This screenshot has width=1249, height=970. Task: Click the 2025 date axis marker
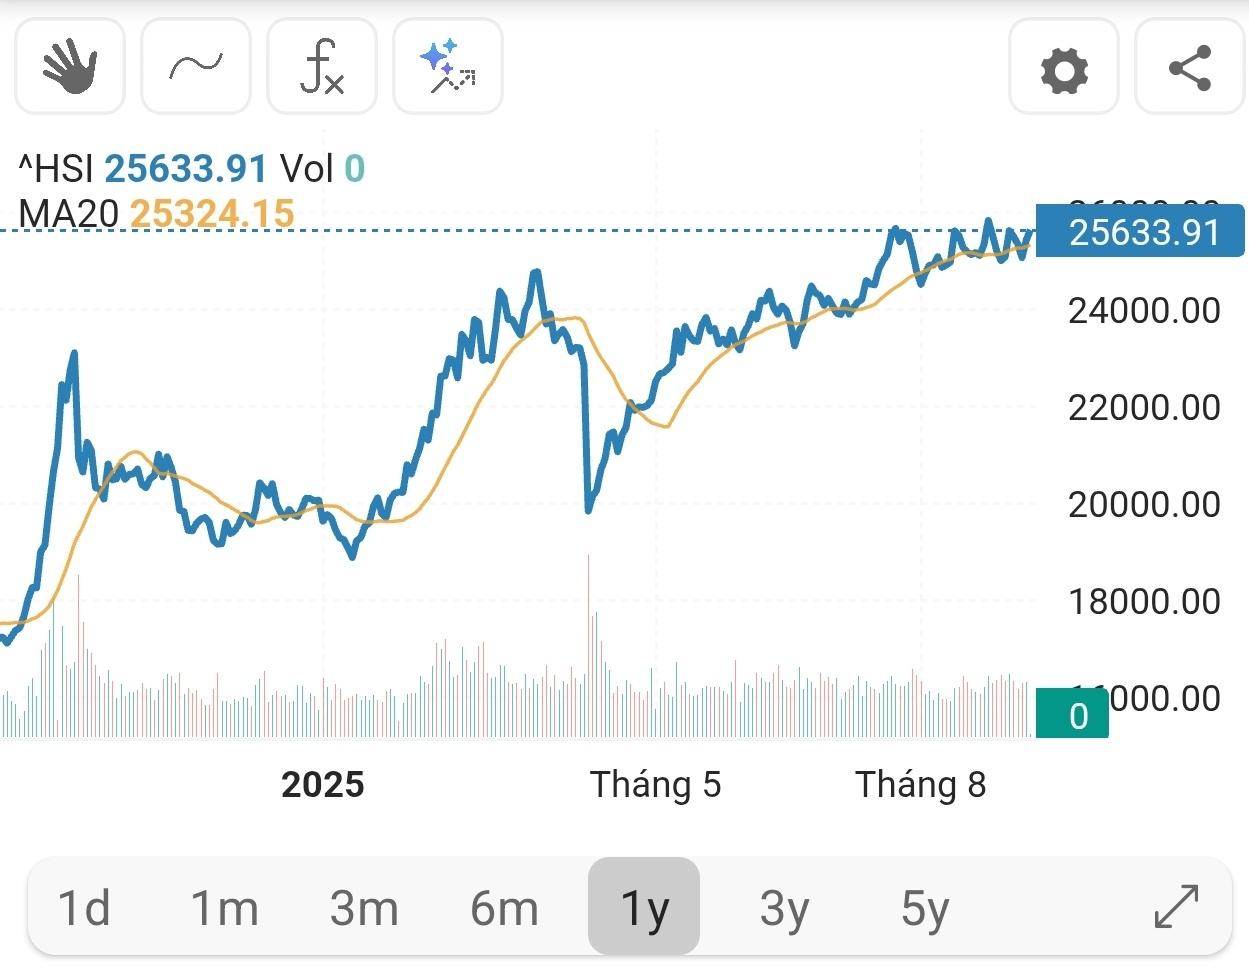point(322,785)
